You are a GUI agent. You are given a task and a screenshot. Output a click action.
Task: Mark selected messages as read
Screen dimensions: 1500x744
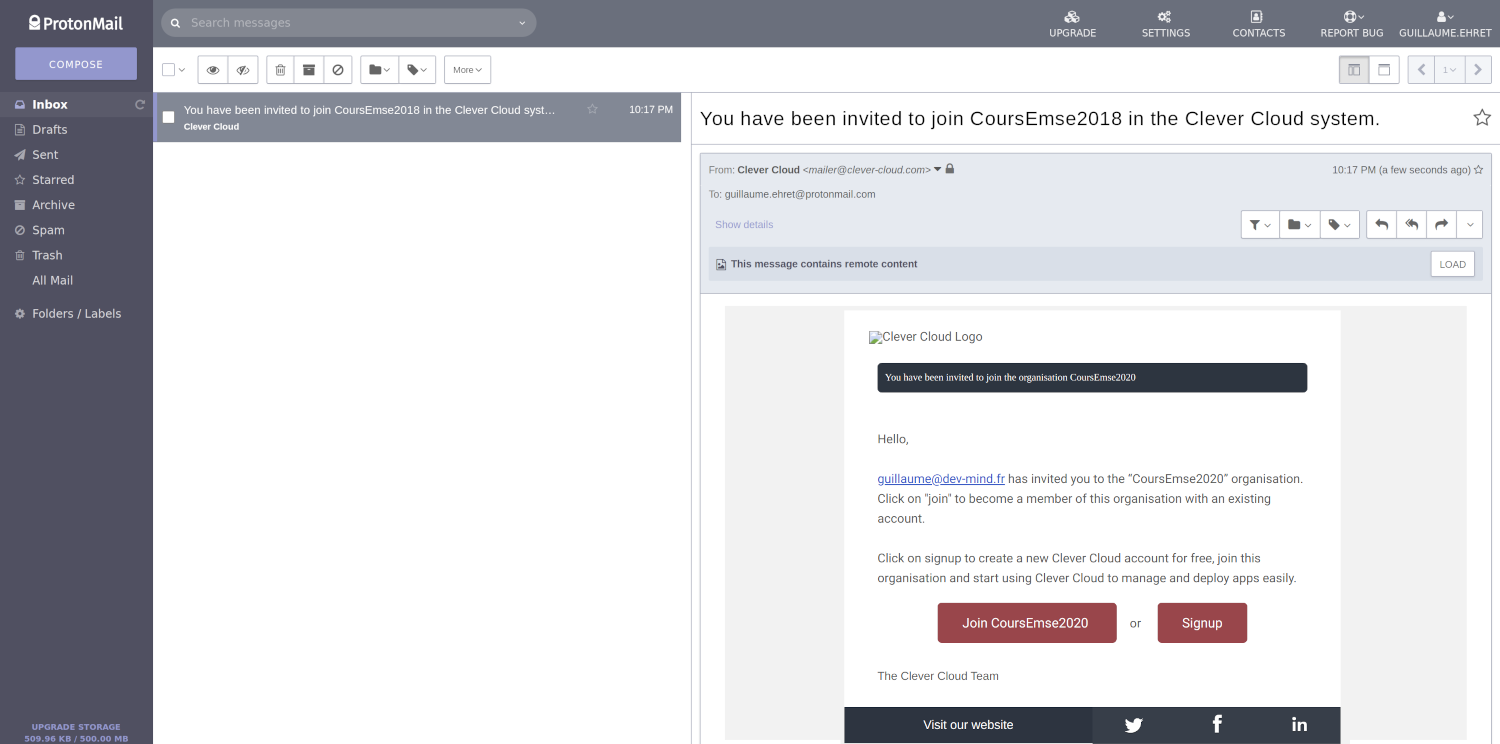tap(213, 70)
